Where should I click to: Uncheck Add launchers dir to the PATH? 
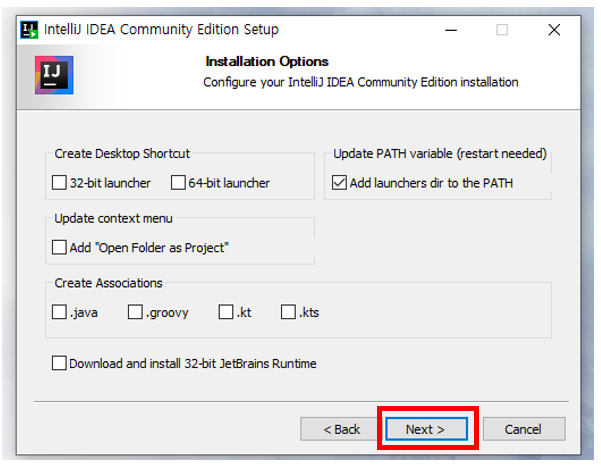[339, 182]
